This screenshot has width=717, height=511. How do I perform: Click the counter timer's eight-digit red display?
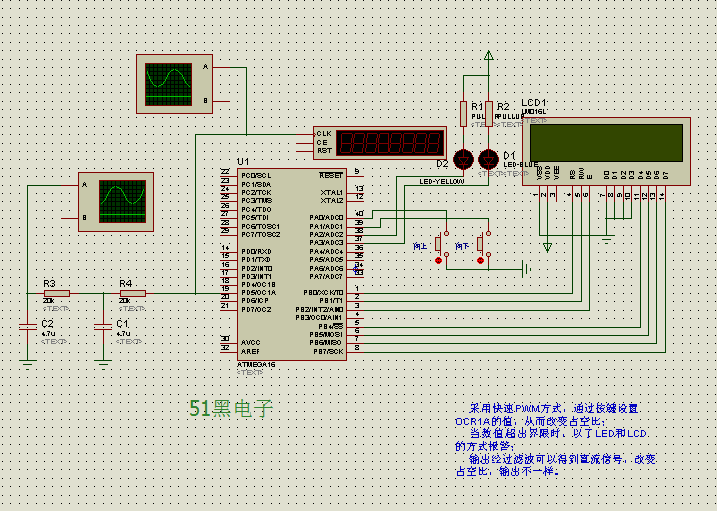point(390,143)
